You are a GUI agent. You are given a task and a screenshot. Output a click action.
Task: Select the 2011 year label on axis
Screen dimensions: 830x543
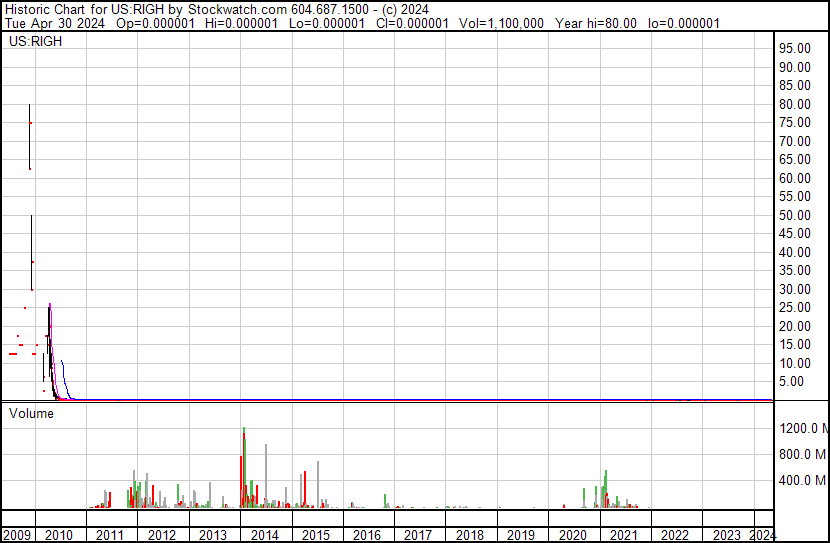[110, 535]
